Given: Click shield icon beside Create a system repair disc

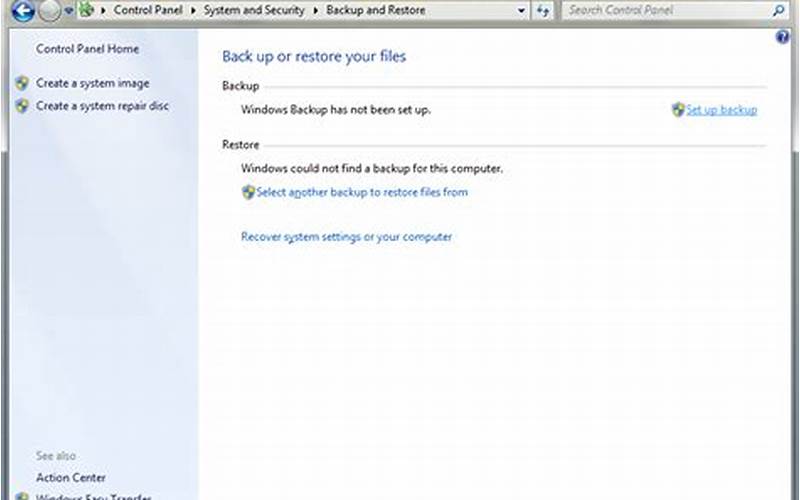Looking at the screenshot, I should point(22,106).
